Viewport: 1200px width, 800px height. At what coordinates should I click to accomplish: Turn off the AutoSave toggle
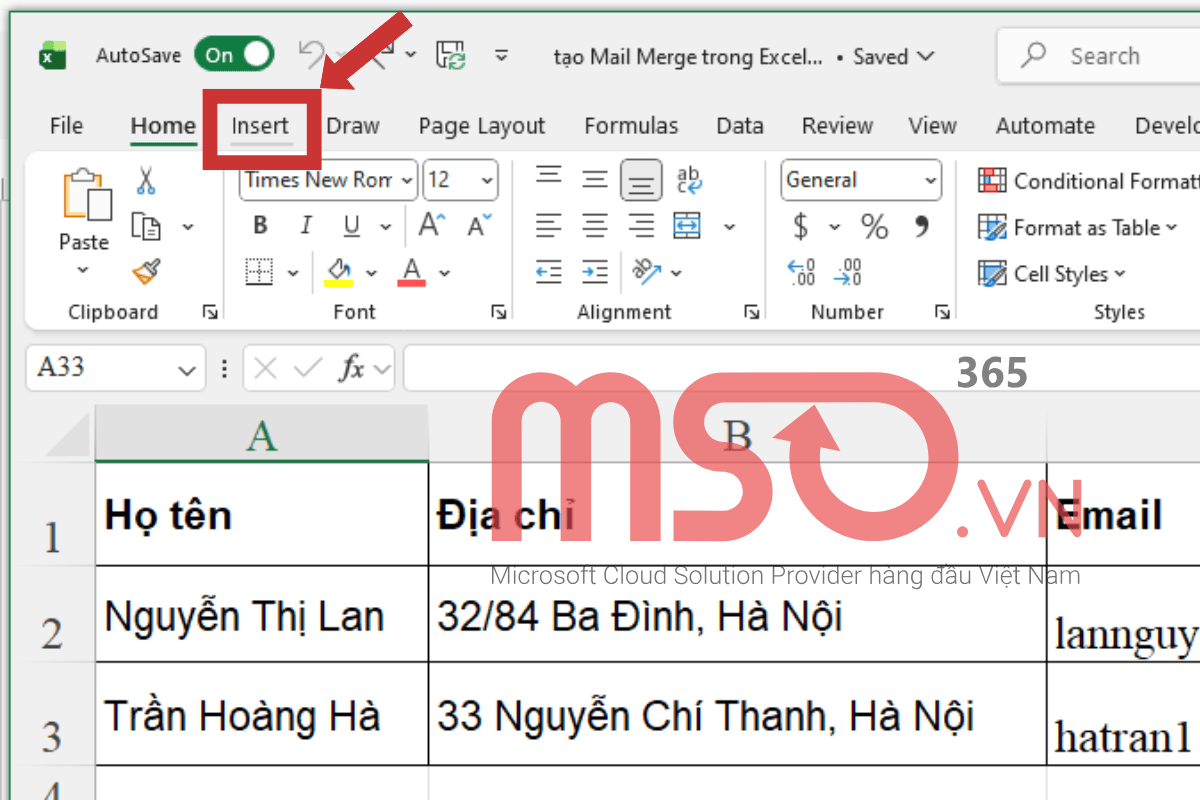[234, 55]
